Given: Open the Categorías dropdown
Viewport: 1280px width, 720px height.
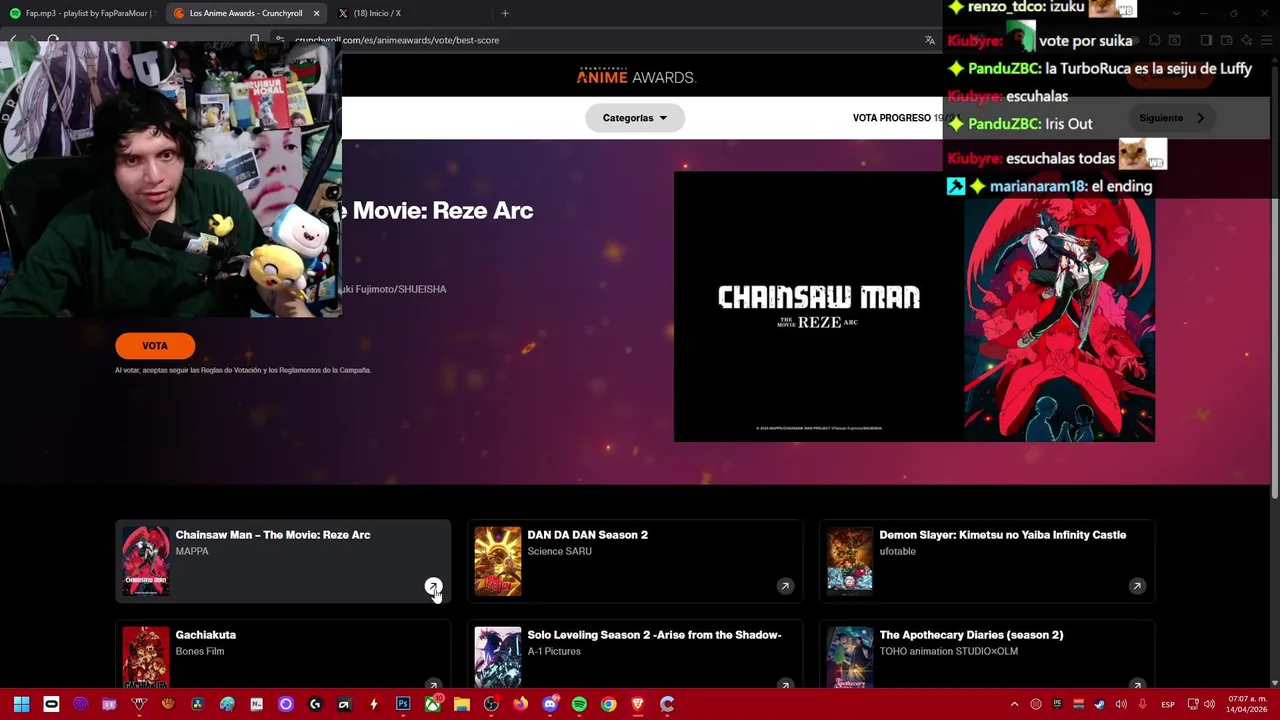Looking at the screenshot, I should coord(635,118).
